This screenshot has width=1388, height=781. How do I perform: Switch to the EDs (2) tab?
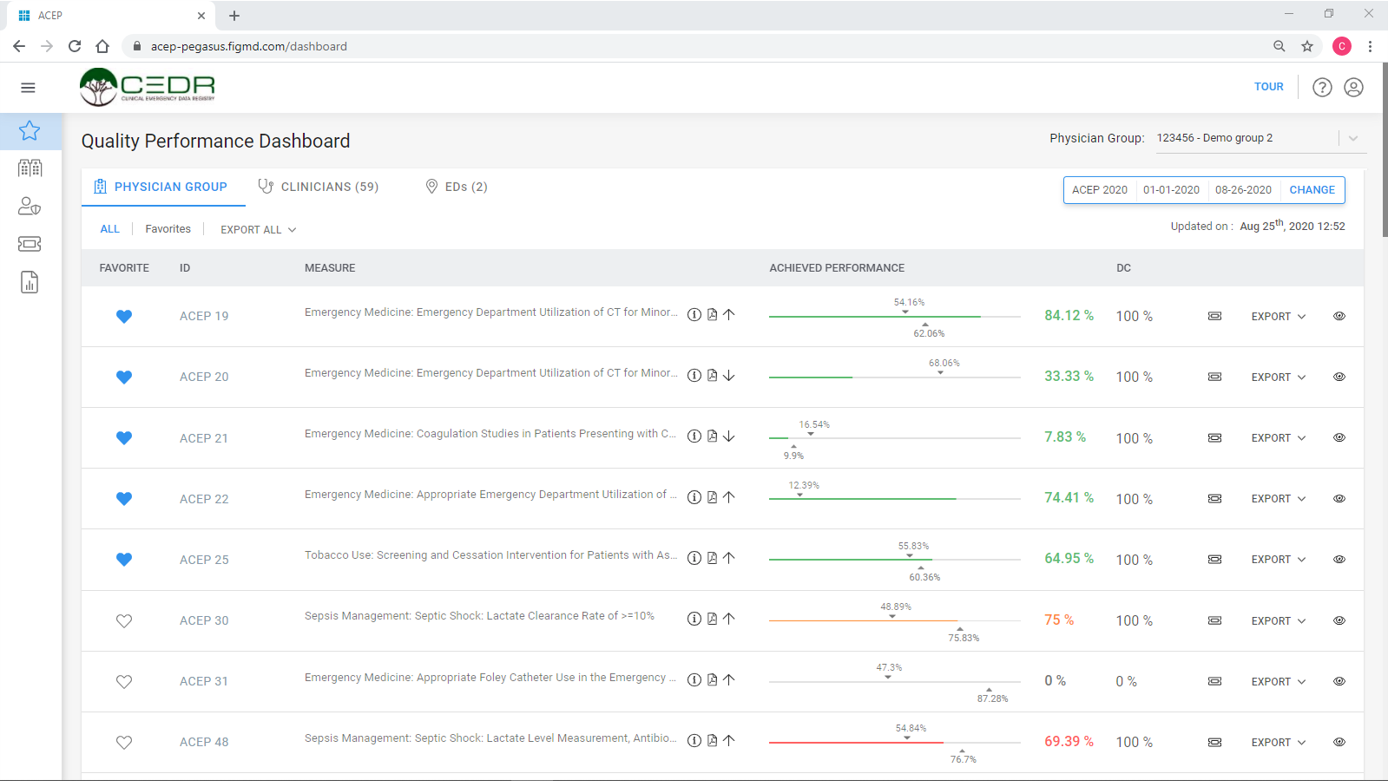(456, 187)
